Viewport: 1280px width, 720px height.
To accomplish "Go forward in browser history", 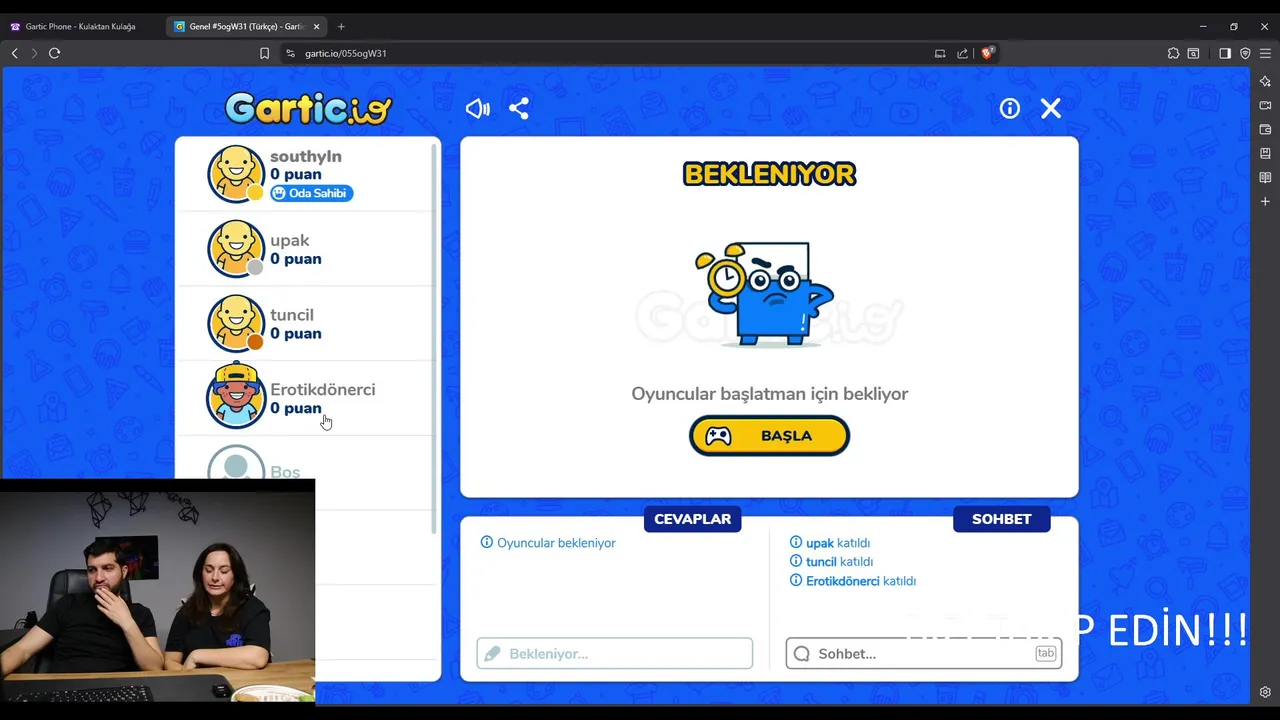I will click(34, 53).
